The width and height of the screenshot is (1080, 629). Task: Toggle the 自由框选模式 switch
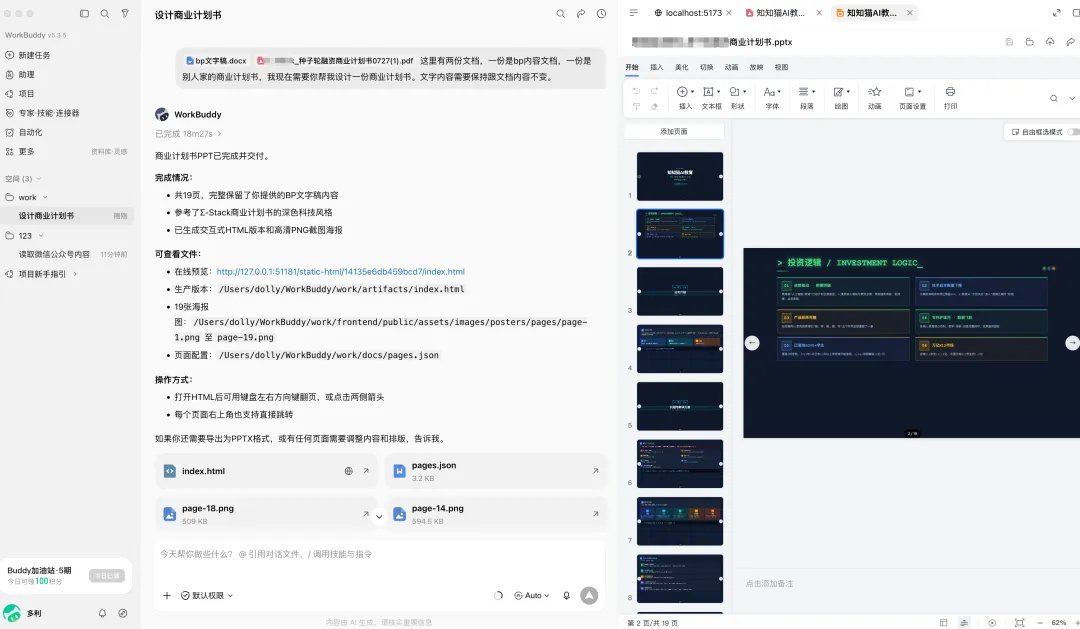click(1072, 132)
